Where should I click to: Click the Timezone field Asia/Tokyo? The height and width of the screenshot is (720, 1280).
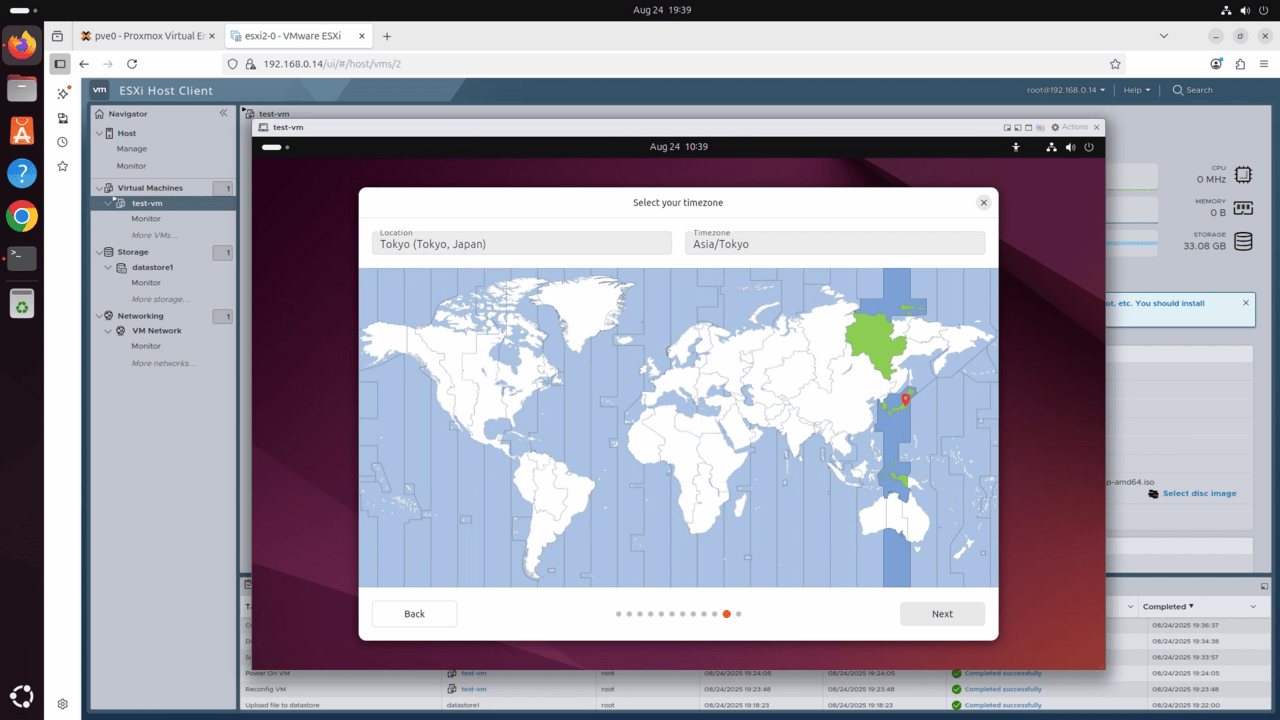[835, 243]
